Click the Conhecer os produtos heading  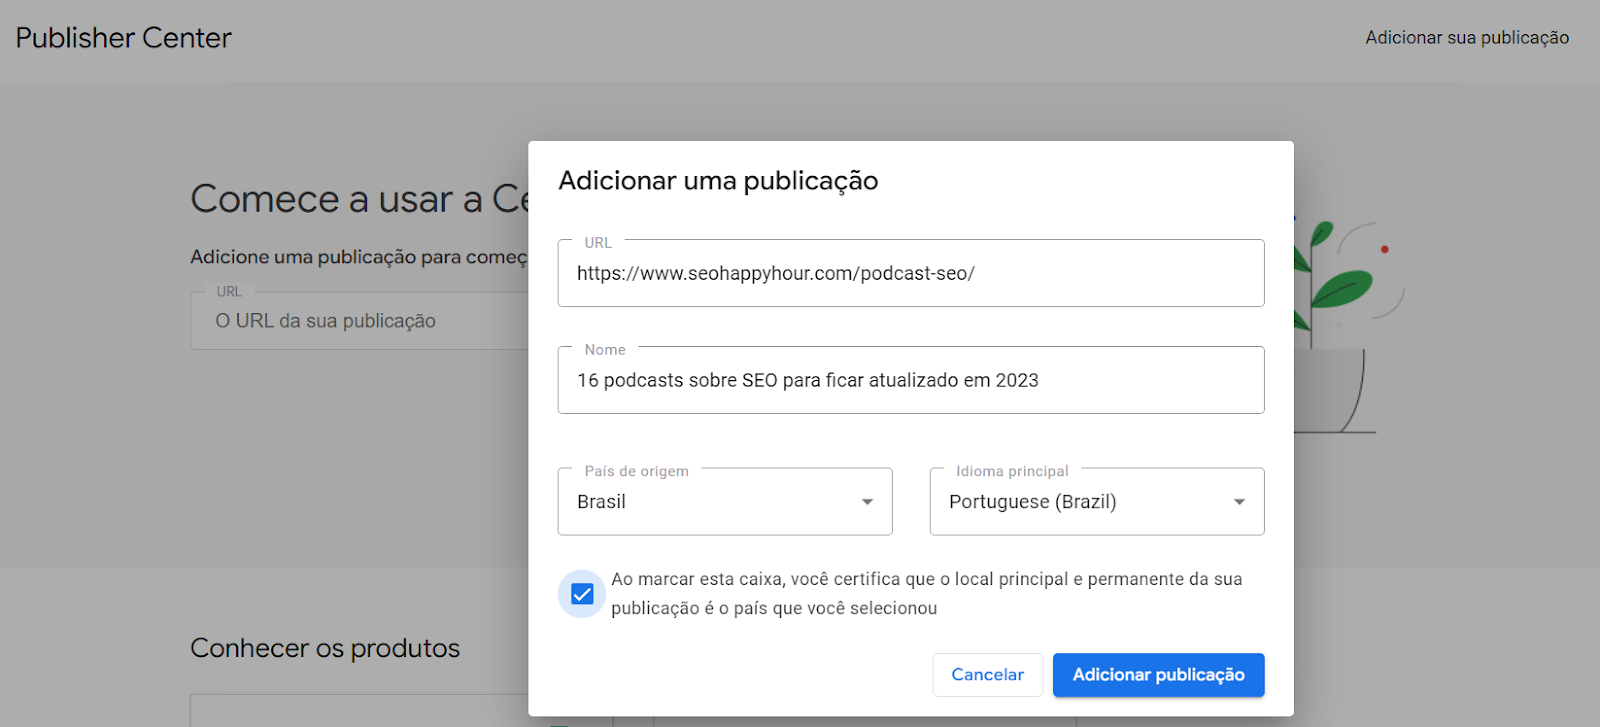point(325,648)
